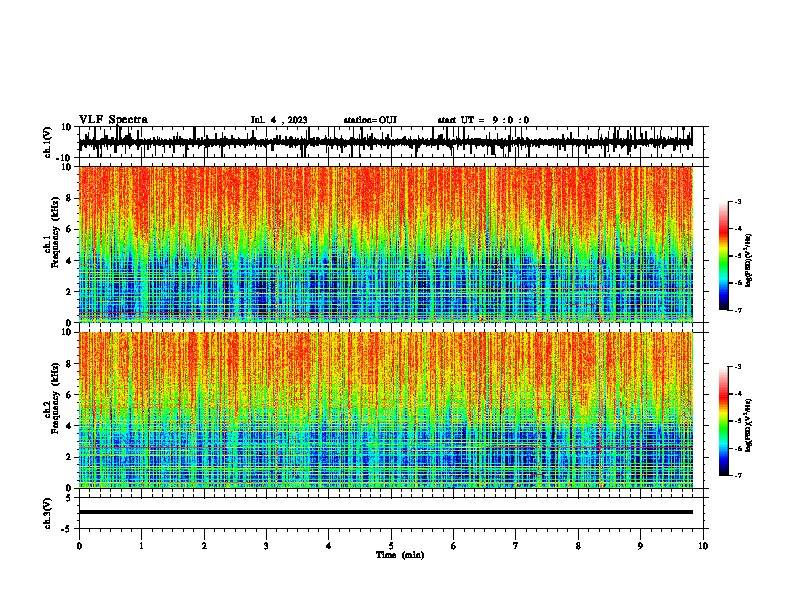Click the "VLF Spectra" plot title
This screenshot has width=792, height=612.
click(x=113, y=120)
